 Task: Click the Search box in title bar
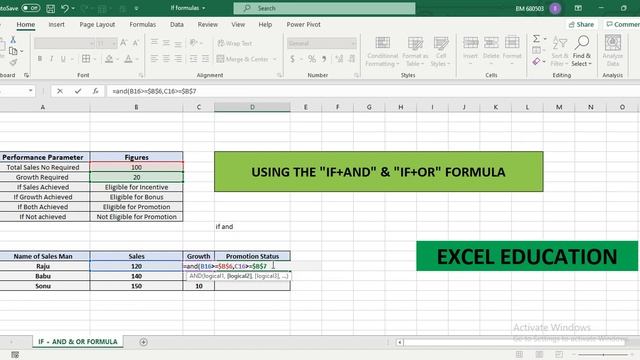coord(324,8)
